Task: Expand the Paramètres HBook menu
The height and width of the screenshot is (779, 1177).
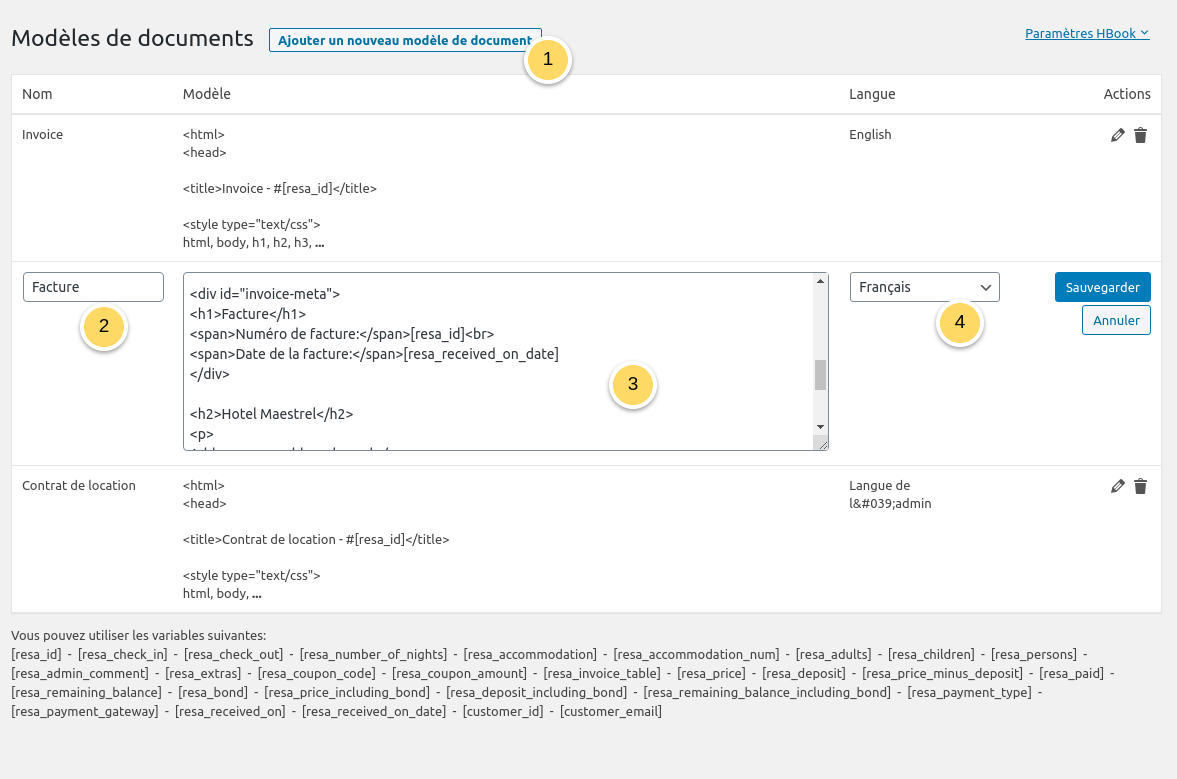Action: 1086,33
